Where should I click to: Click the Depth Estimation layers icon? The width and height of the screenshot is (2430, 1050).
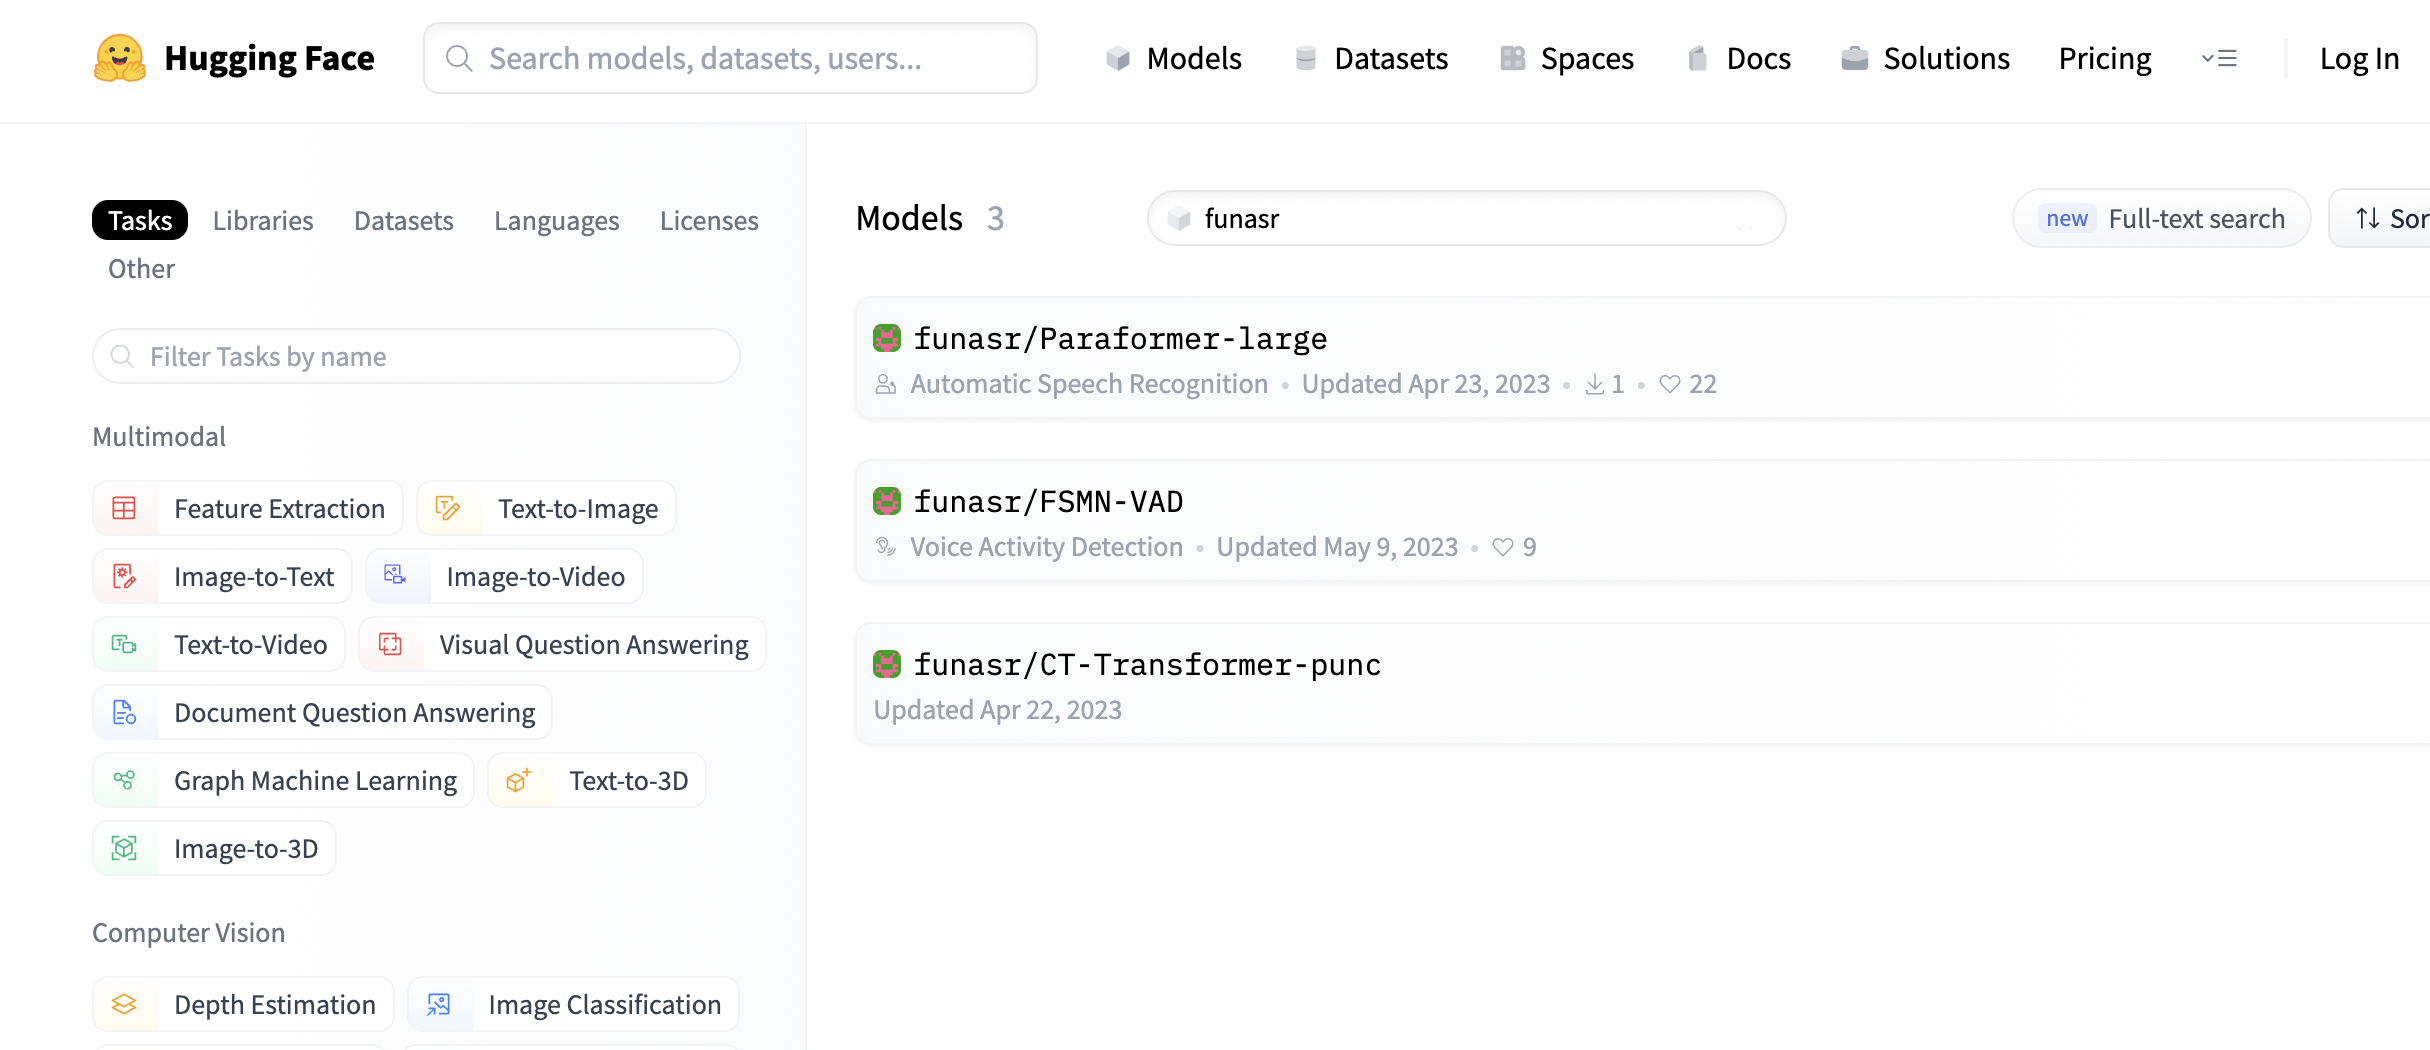124,1004
